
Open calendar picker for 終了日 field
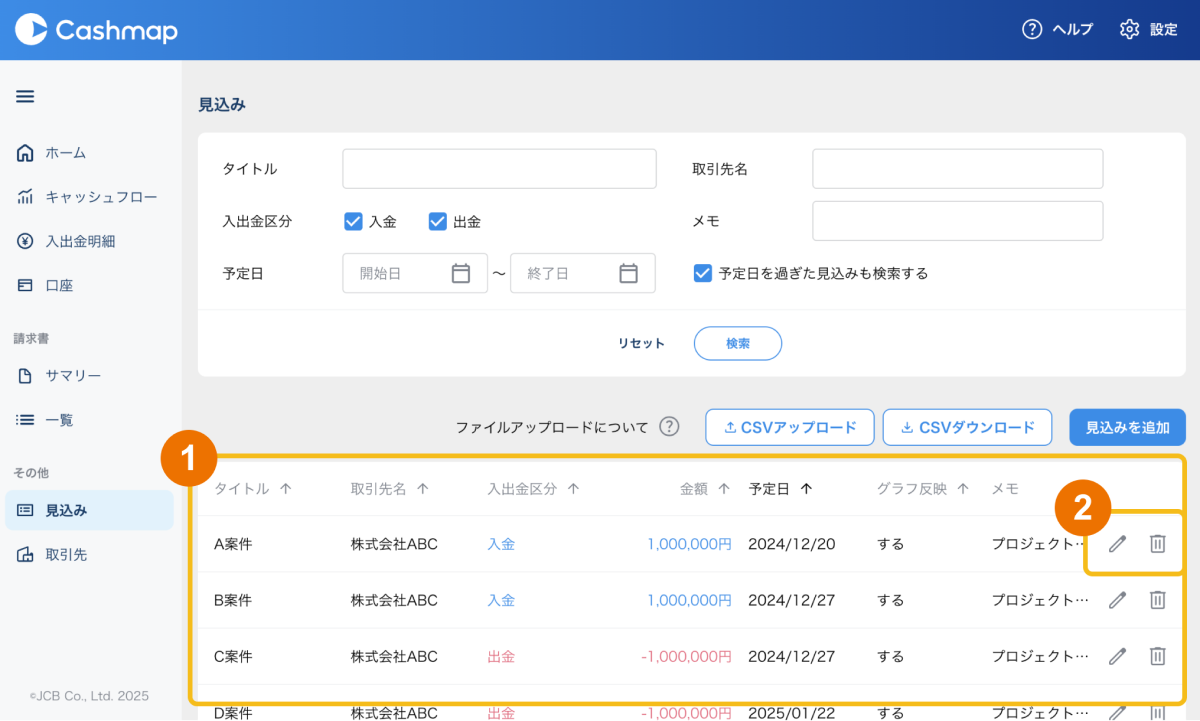(x=628, y=273)
